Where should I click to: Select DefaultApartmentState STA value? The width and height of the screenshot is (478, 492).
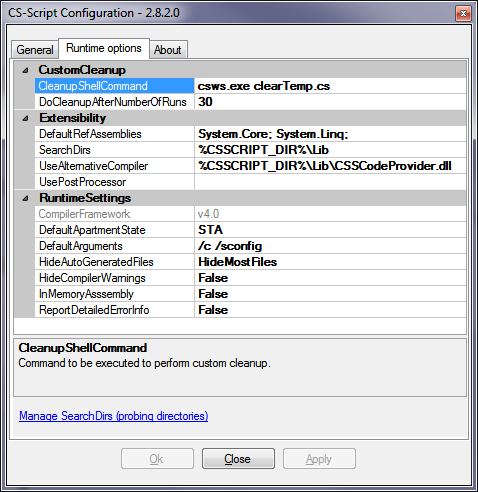point(330,230)
